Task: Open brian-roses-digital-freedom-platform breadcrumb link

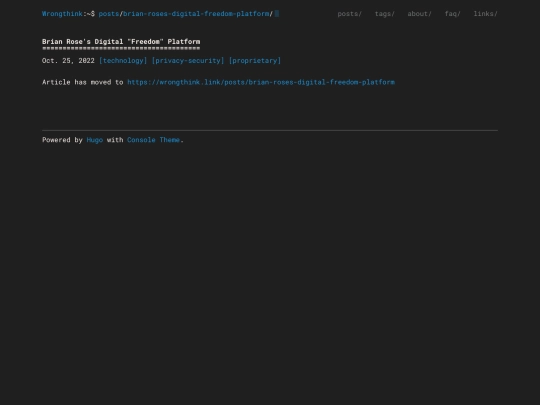Action: click(x=196, y=14)
